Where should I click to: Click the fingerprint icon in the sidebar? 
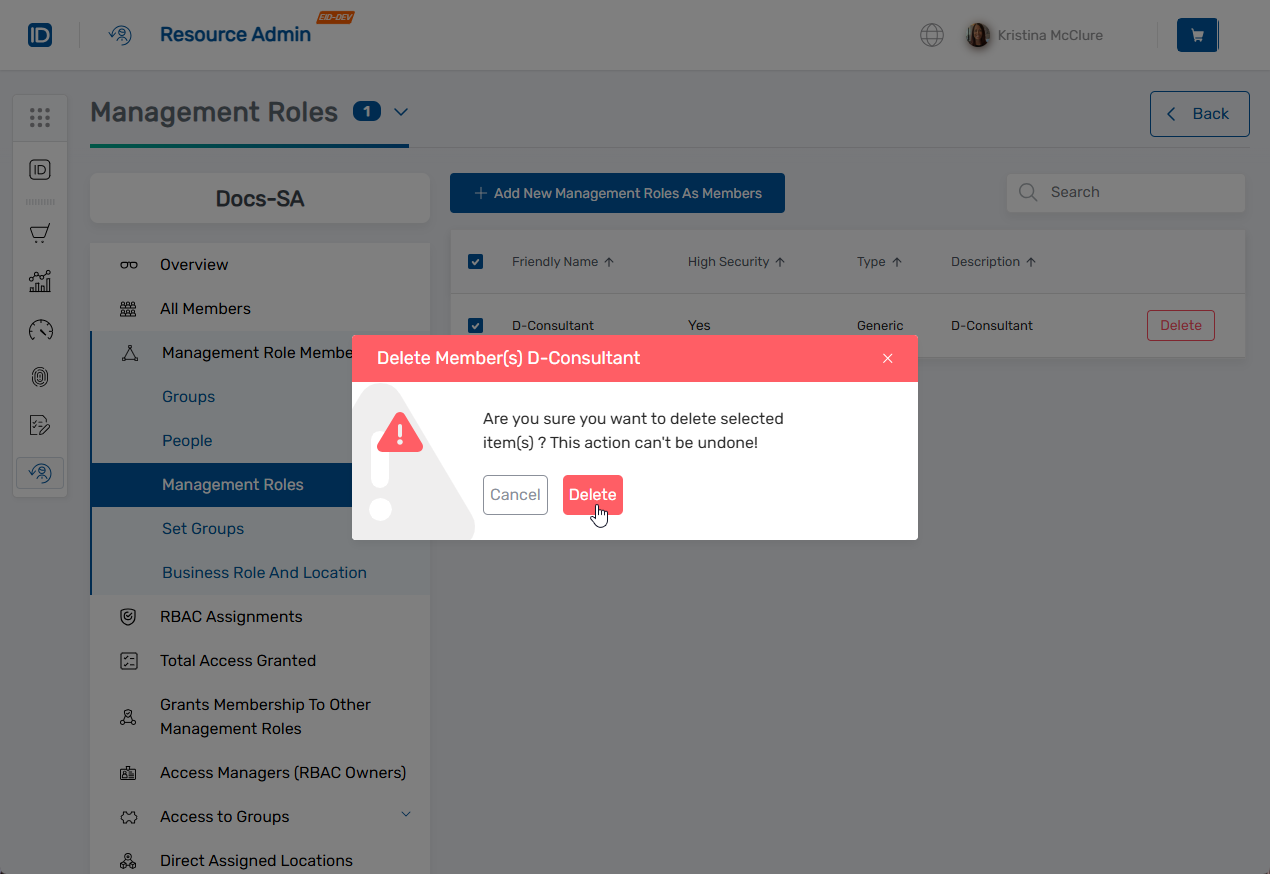pyautogui.click(x=40, y=377)
